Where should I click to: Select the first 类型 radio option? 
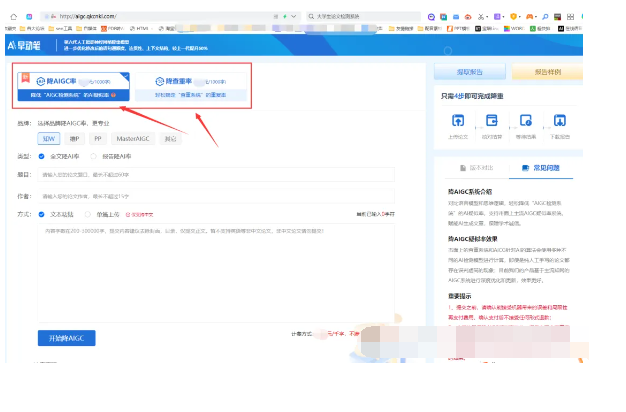[42, 156]
